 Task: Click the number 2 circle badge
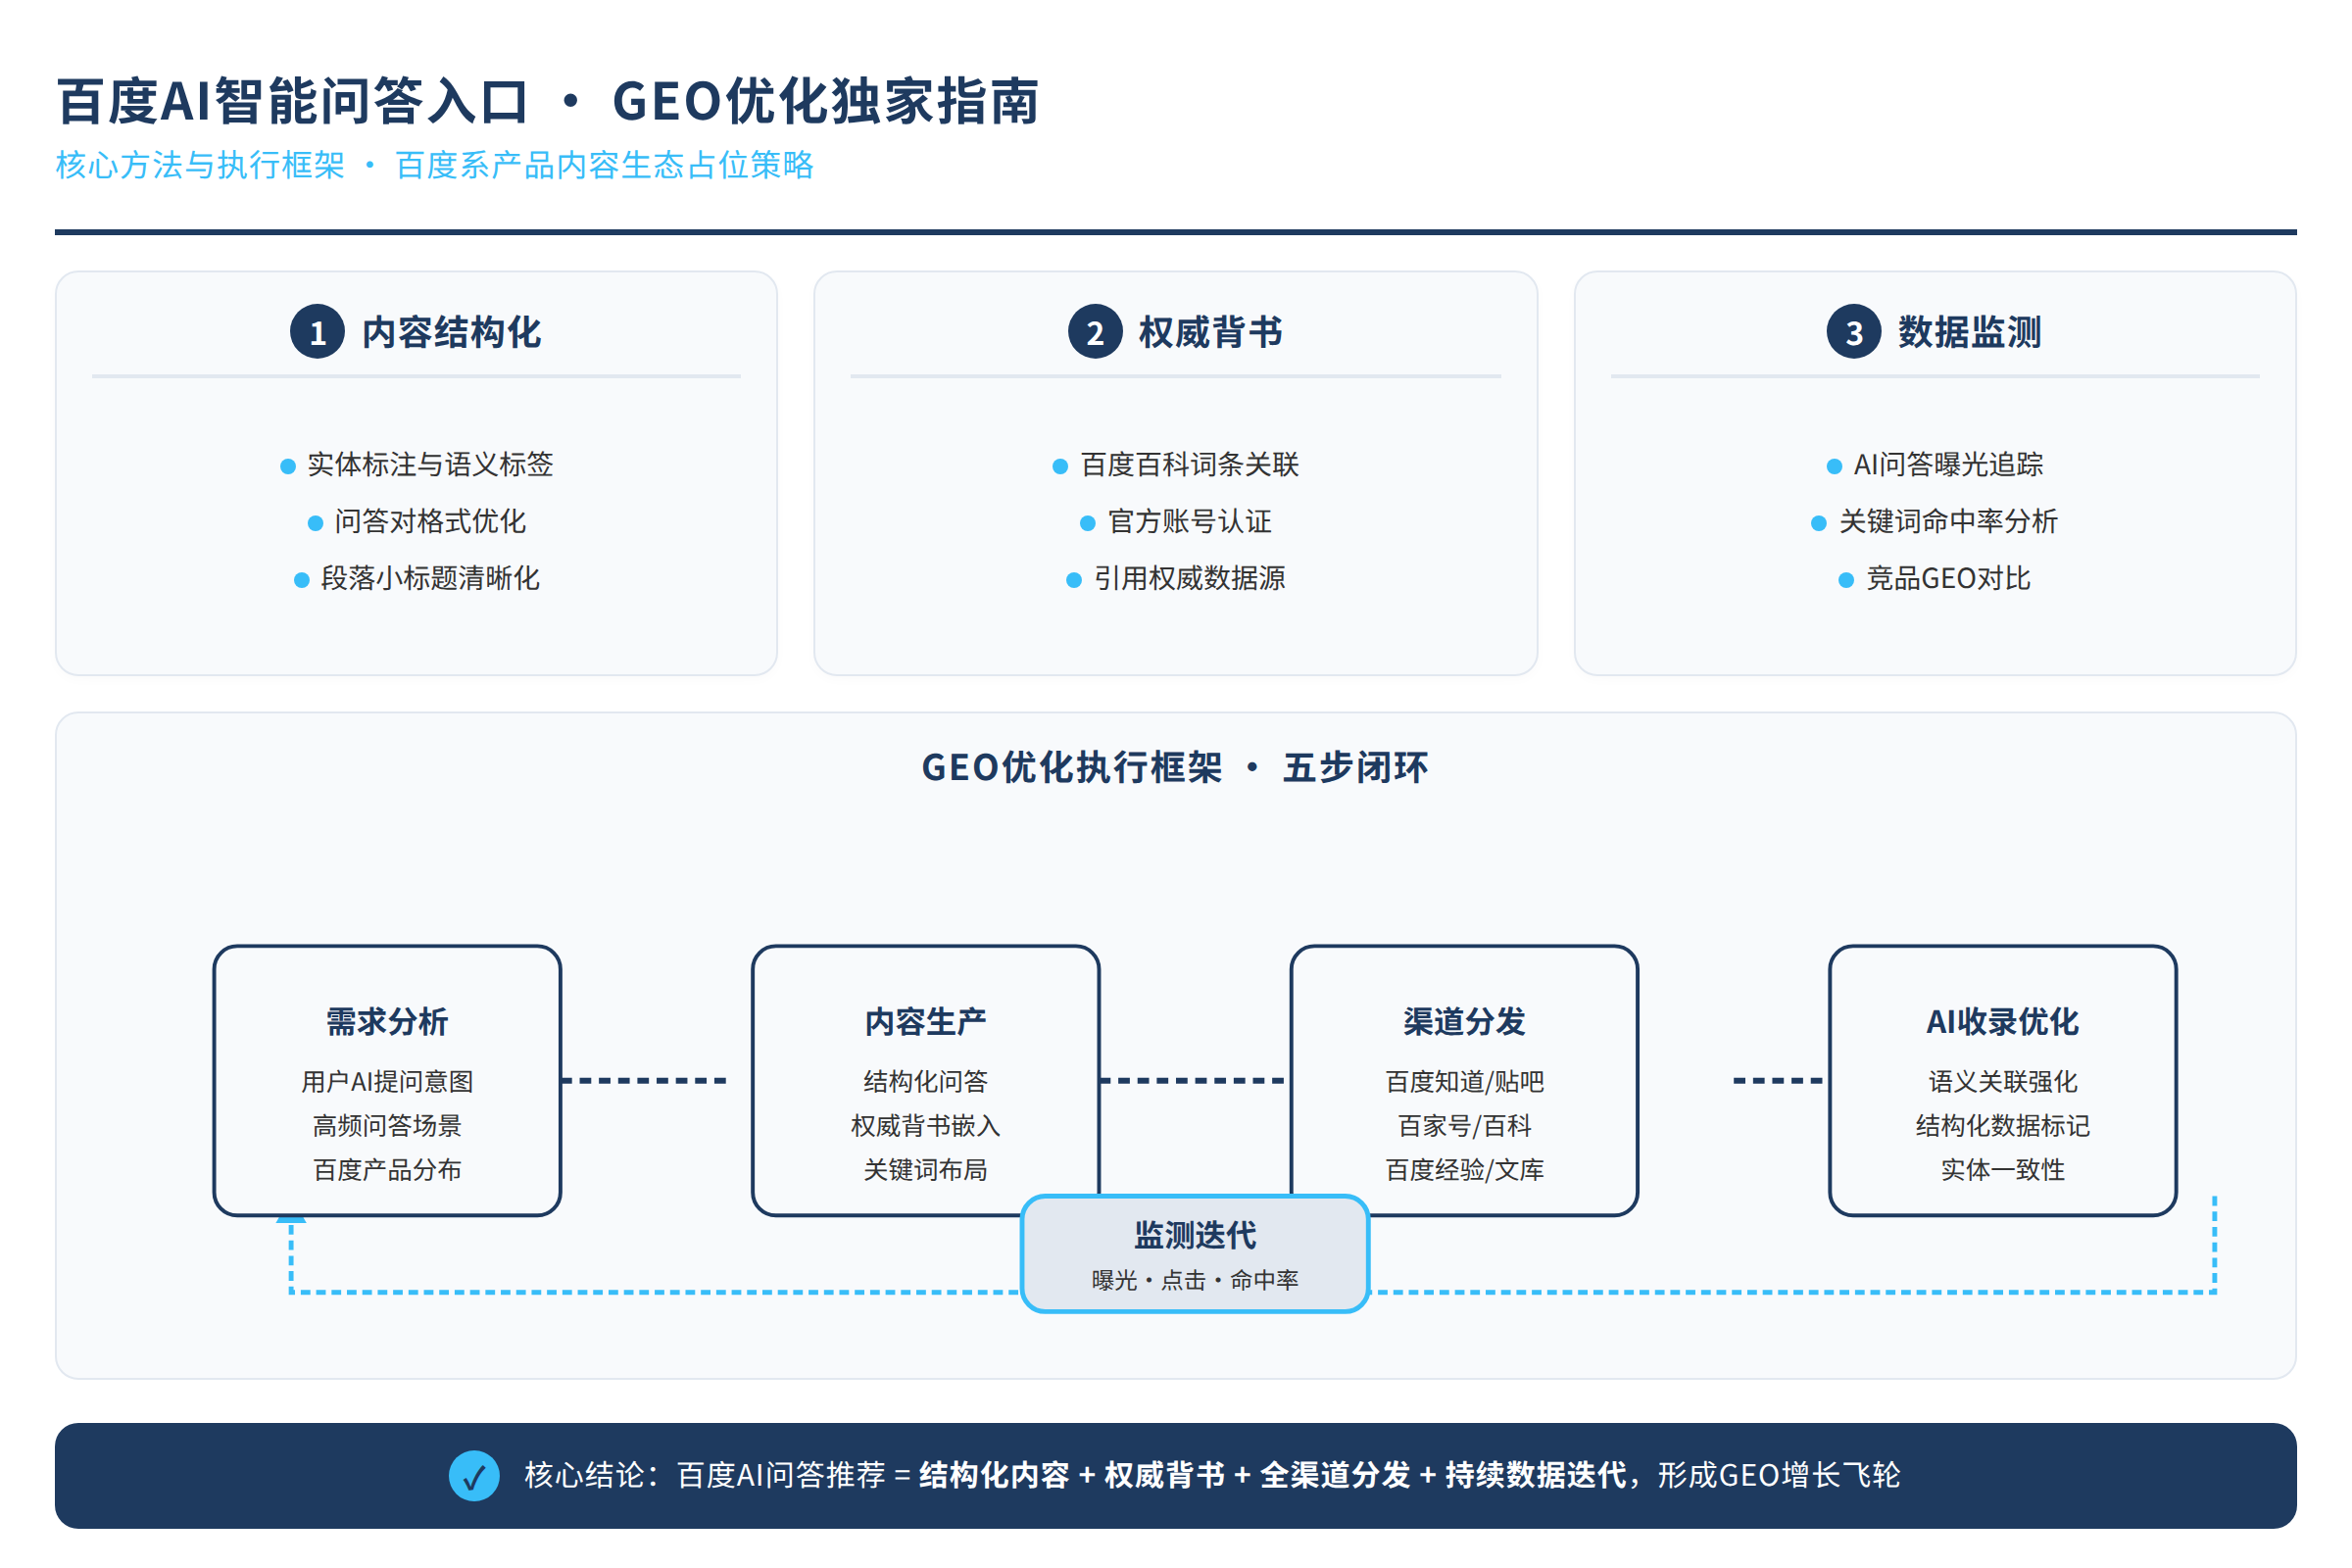[1095, 332]
